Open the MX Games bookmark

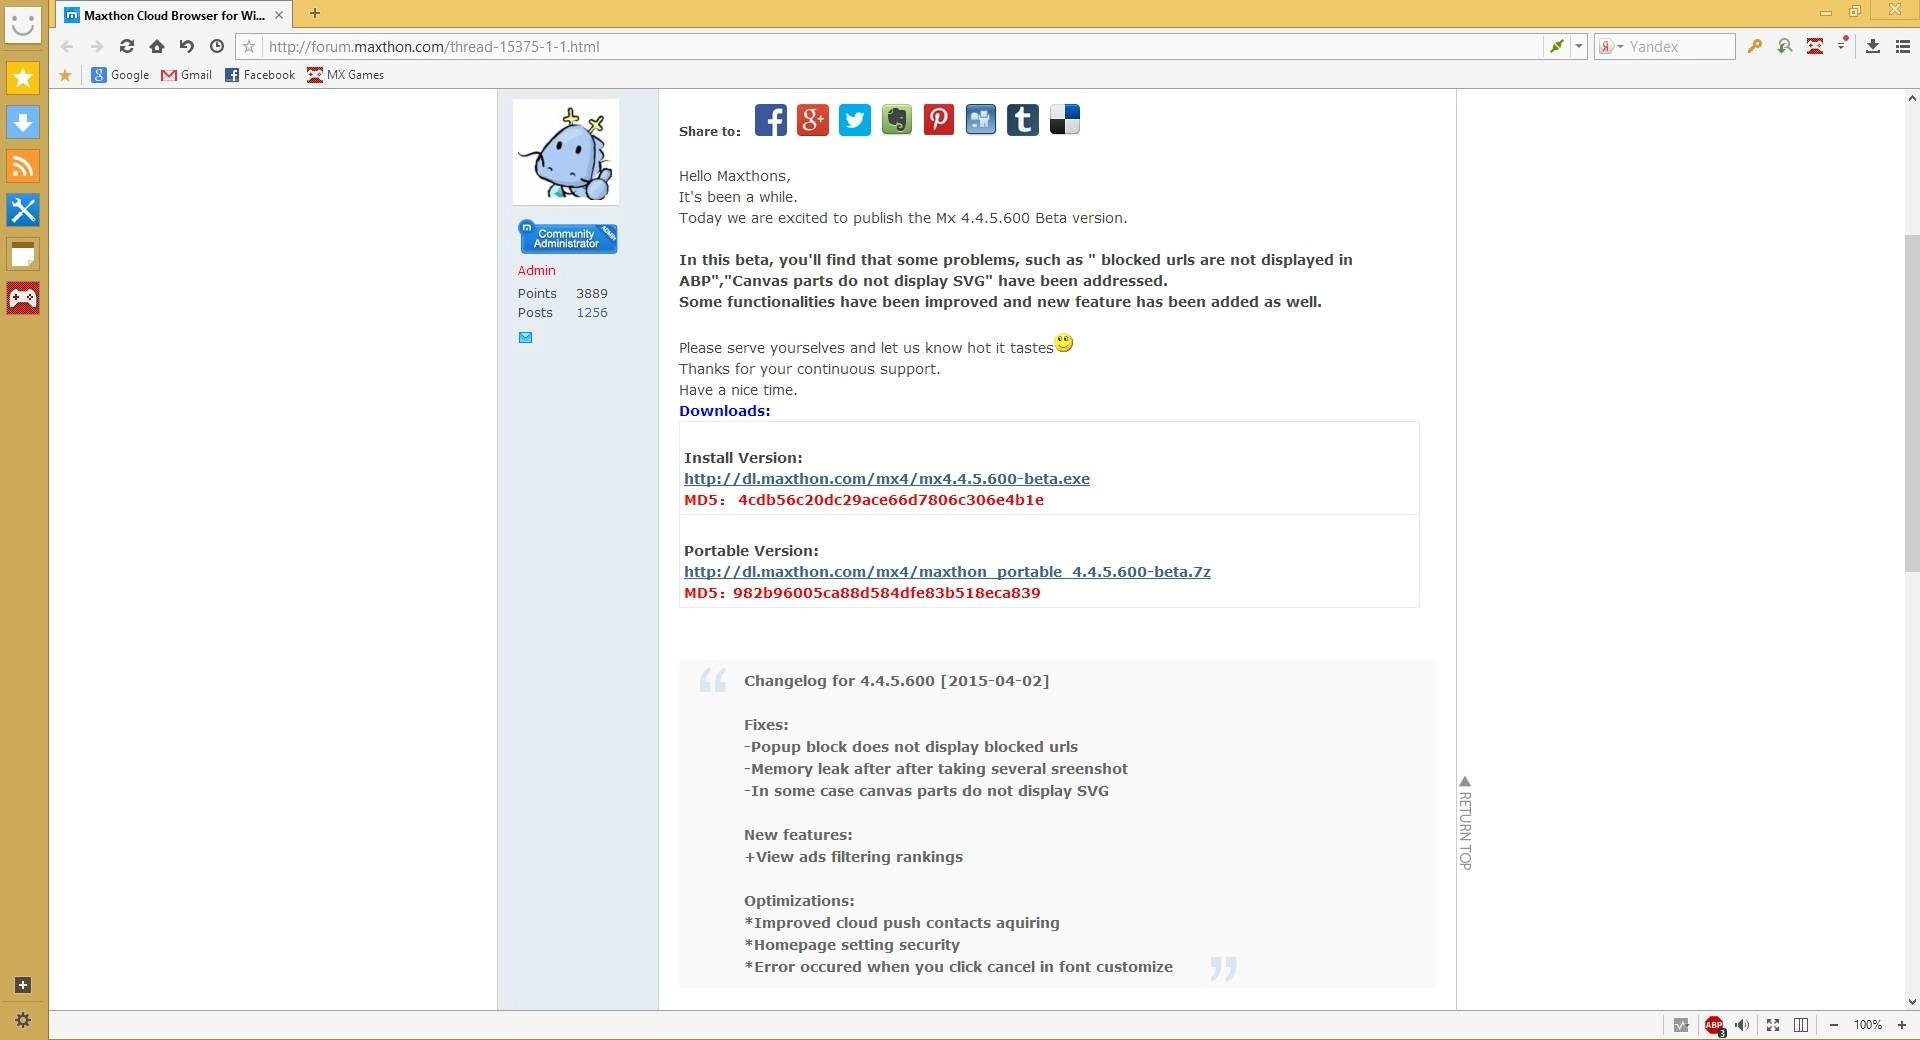pyautogui.click(x=346, y=75)
